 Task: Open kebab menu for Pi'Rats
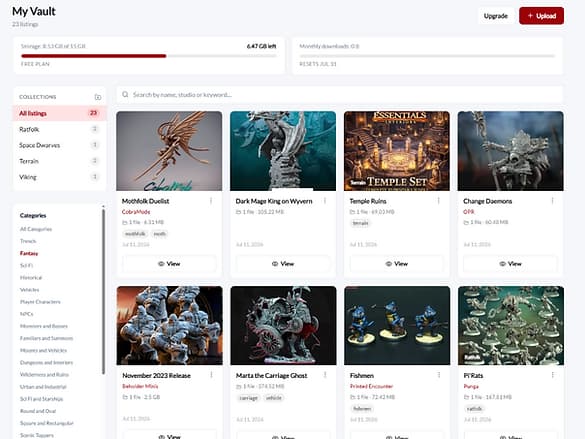tap(553, 375)
